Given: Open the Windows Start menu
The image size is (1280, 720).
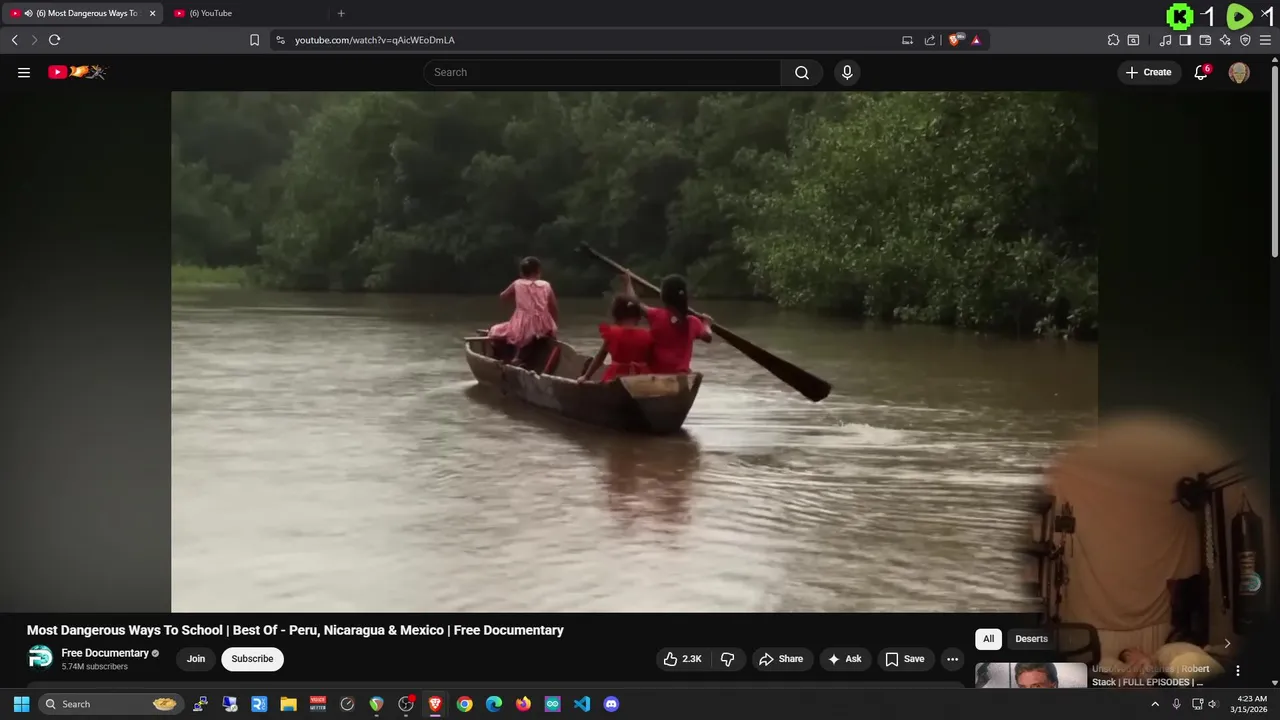Looking at the screenshot, I should (x=21, y=704).
